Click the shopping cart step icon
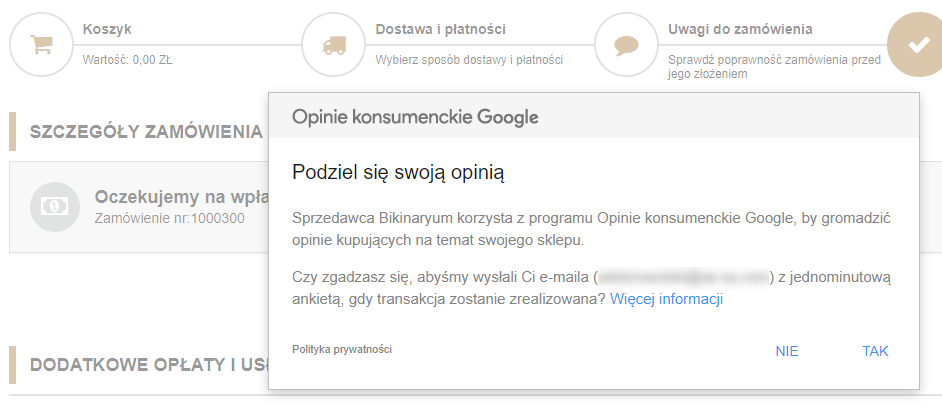Screen dimensions: 942x416 42,45
